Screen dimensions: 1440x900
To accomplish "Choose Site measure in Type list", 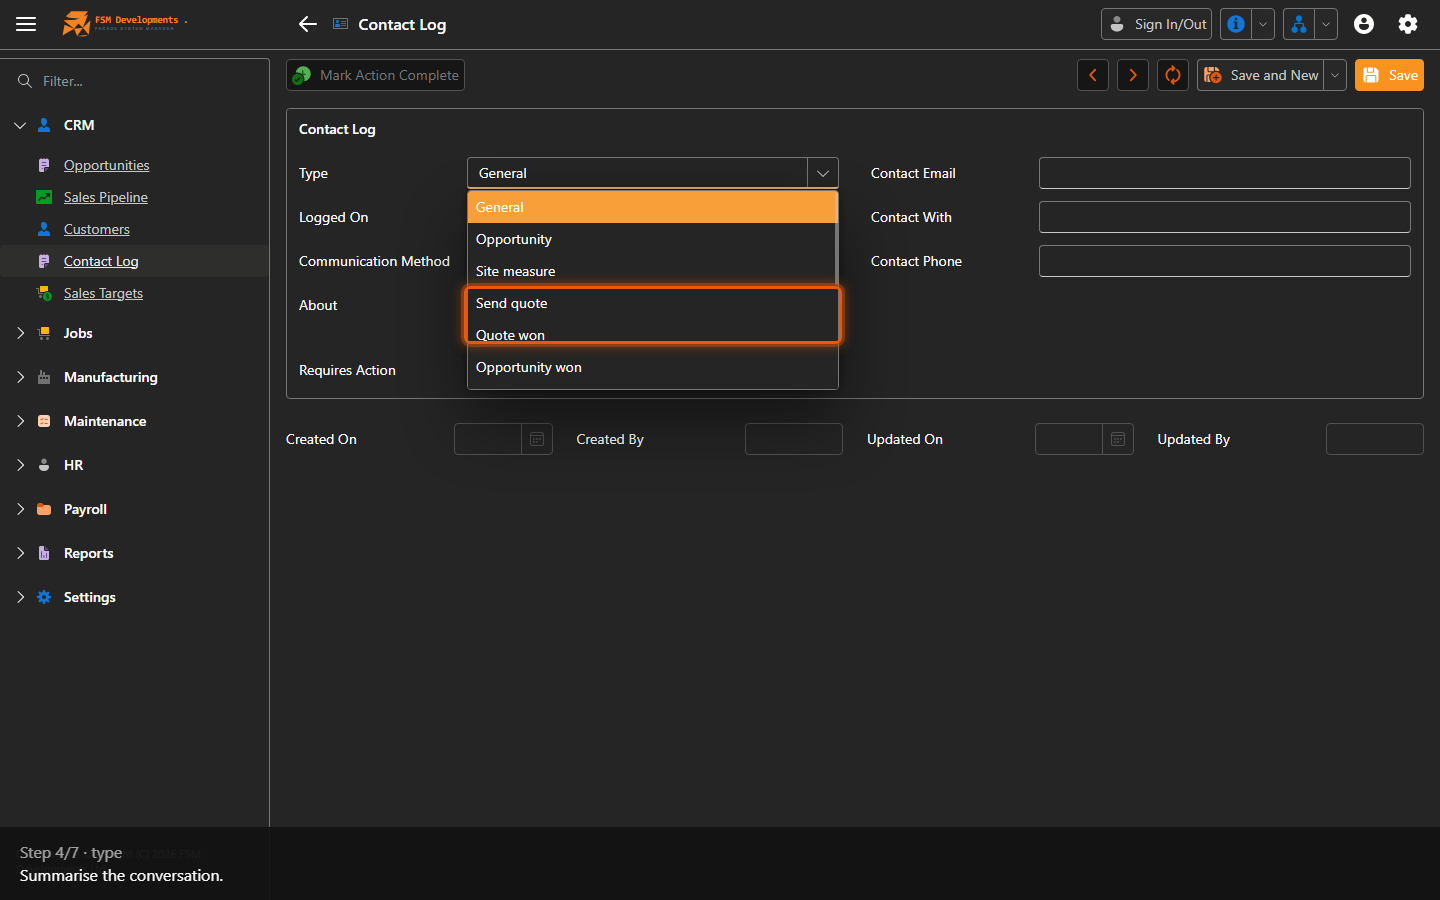I will 651,271.
